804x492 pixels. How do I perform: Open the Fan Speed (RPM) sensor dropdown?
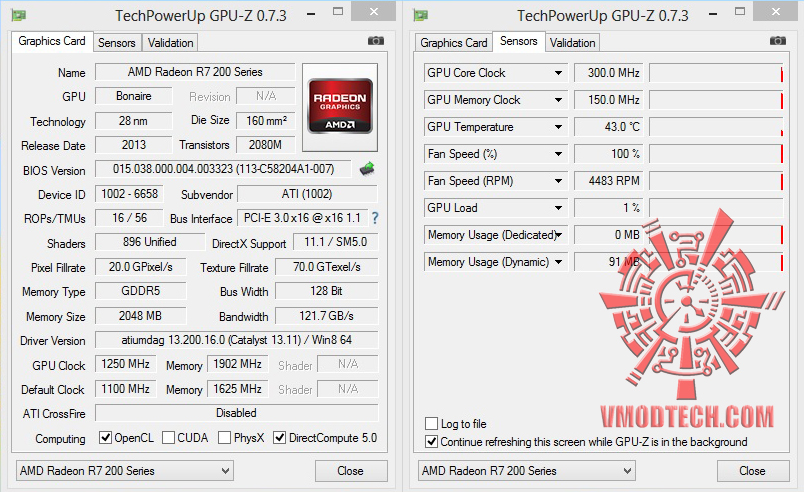[x=558, y=181]
